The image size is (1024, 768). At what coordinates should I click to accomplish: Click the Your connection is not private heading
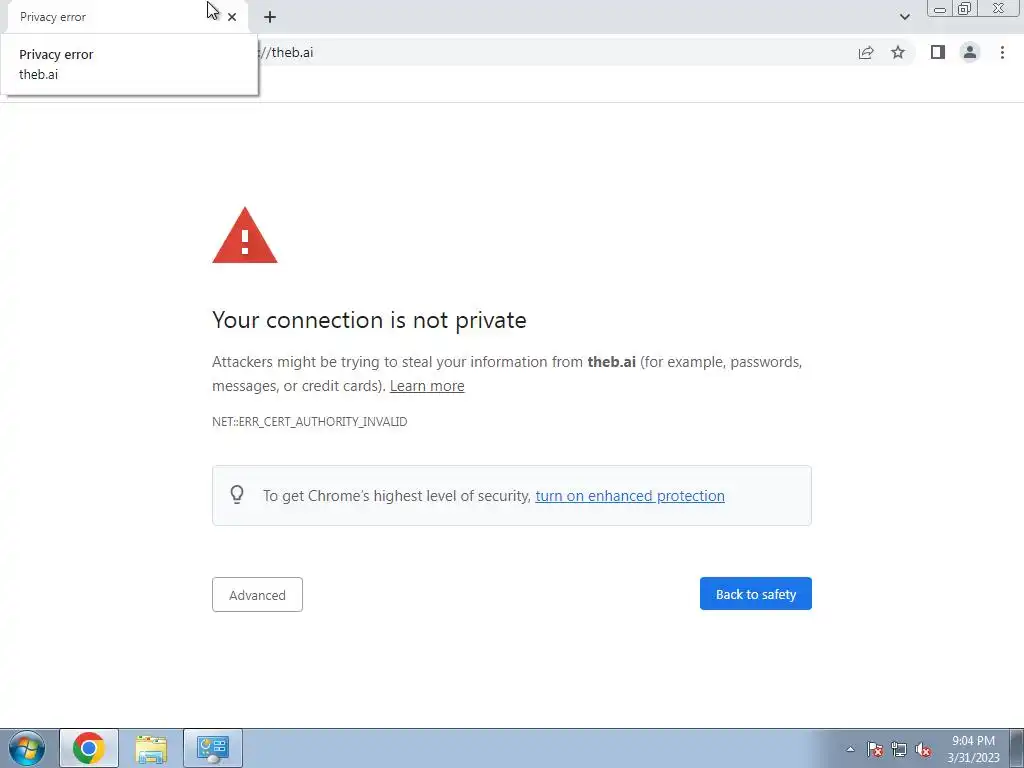[369, 320]
